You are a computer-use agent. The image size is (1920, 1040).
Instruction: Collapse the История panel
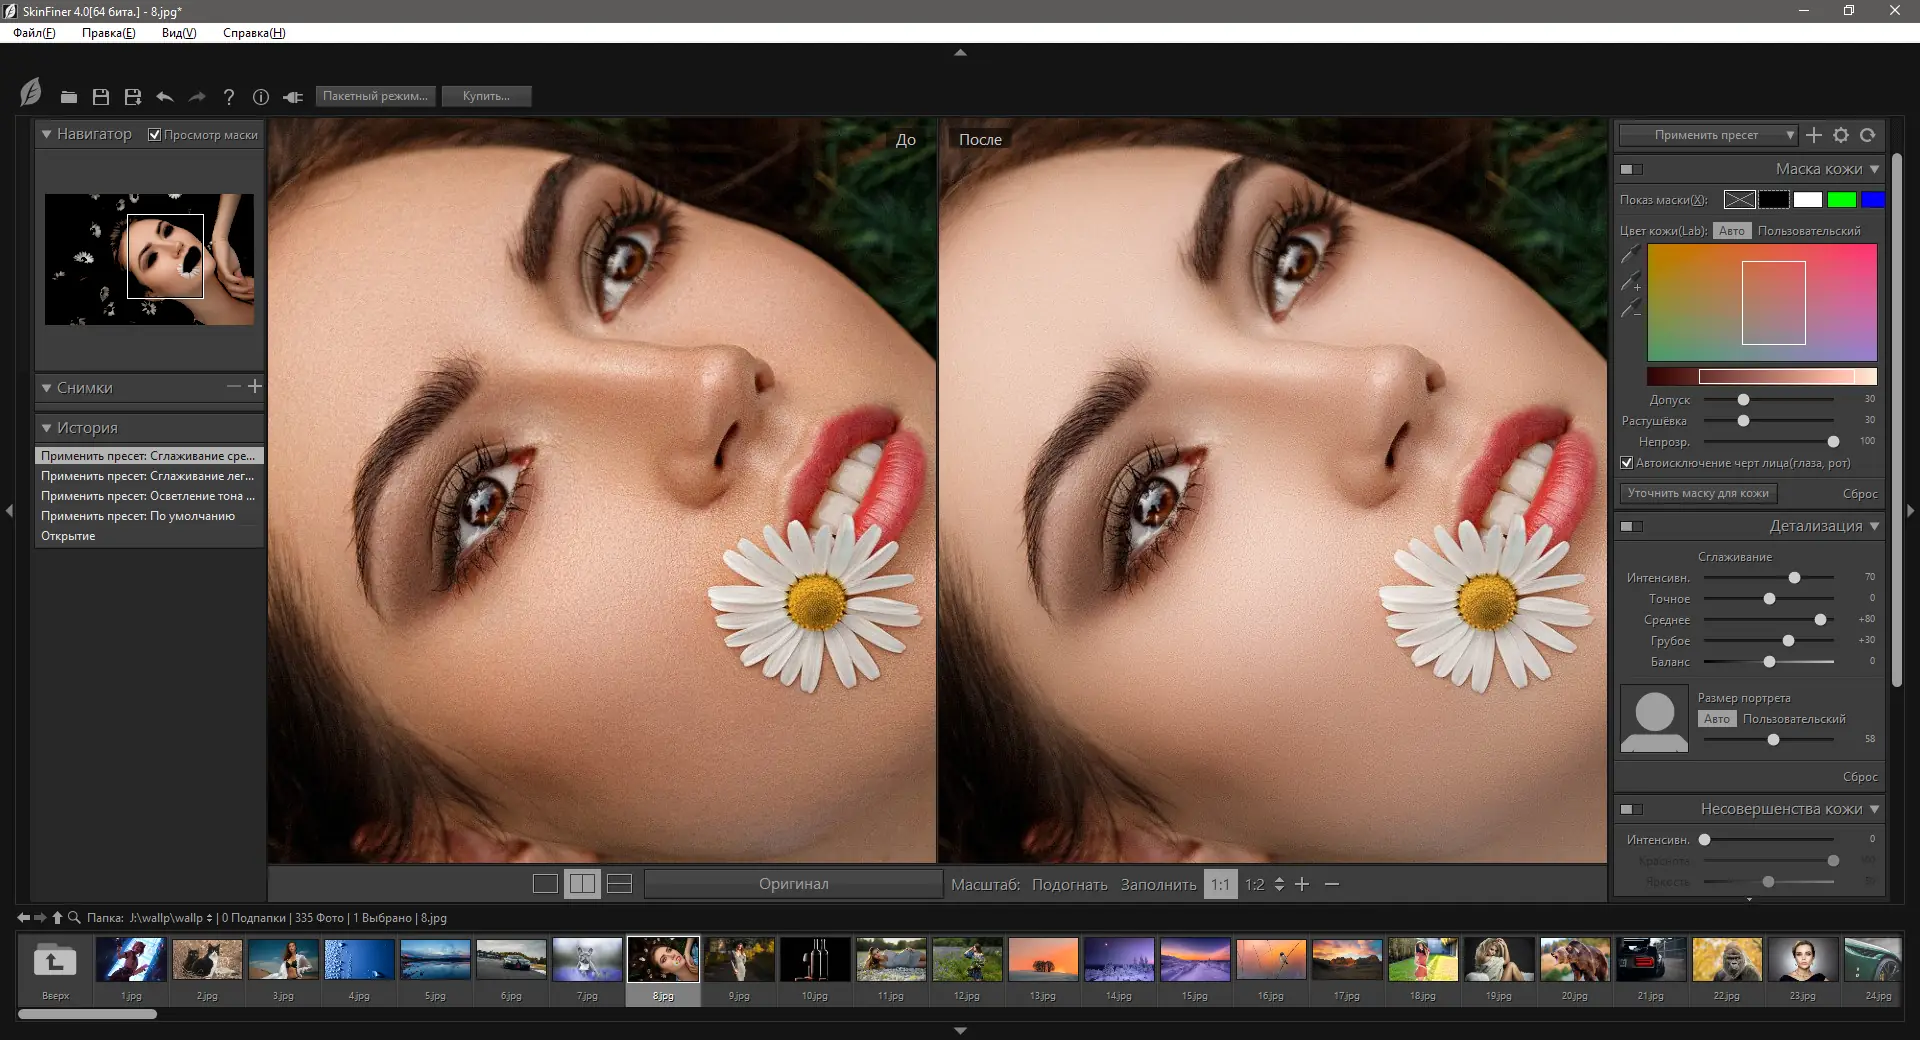[46, 428]
